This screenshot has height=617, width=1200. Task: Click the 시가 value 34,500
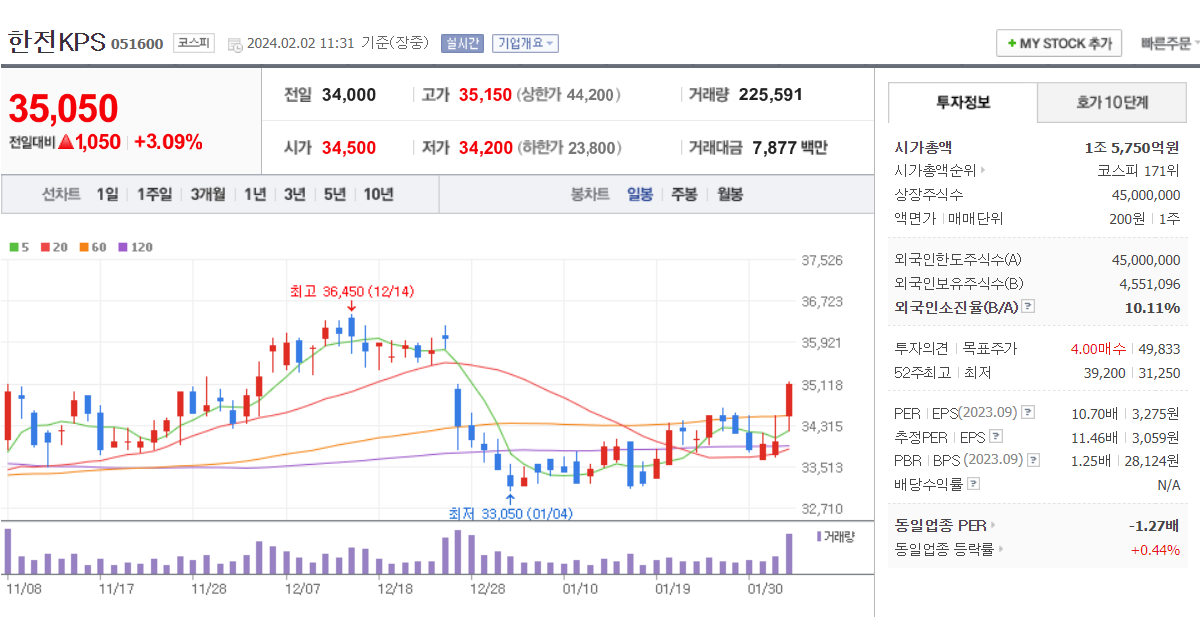pos(349,148)
